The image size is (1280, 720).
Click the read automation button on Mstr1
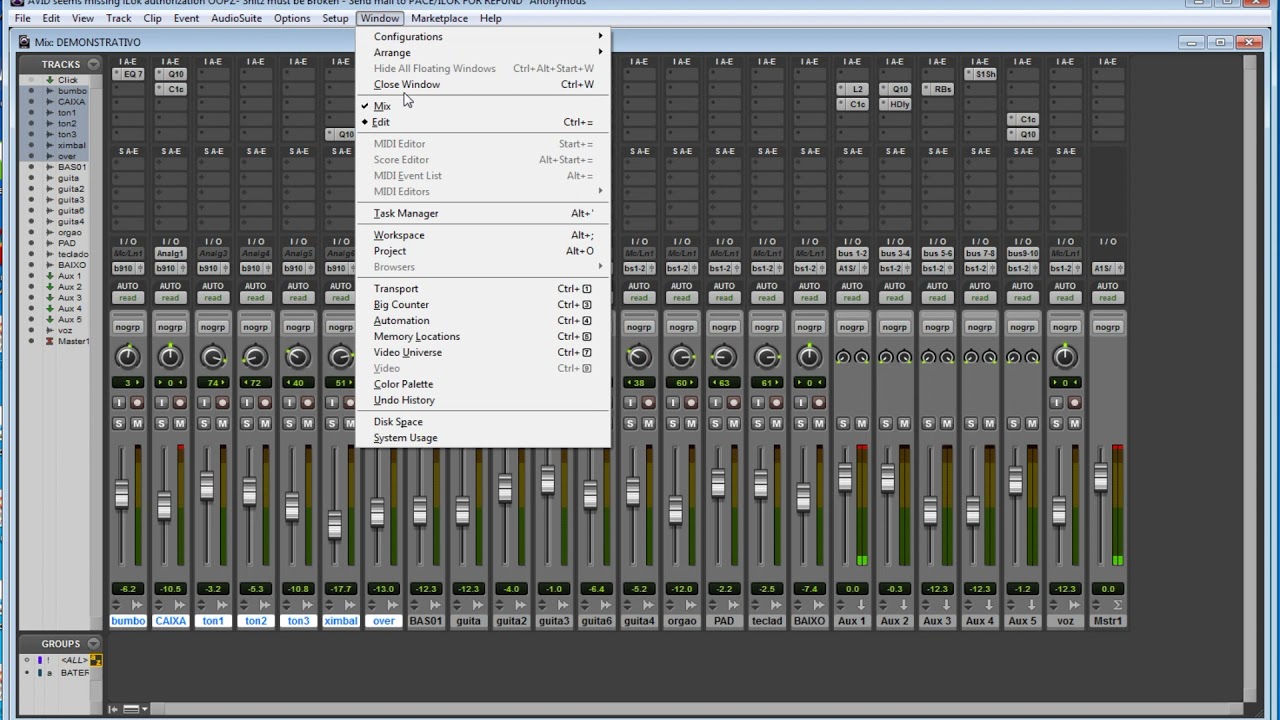coord(1108,298)
